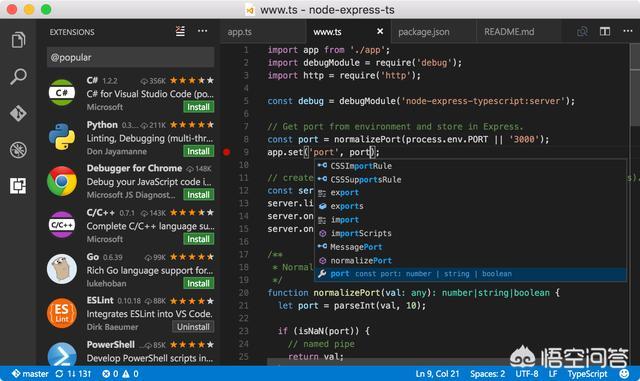Open the Debug view bug icon

coord(18,150)
